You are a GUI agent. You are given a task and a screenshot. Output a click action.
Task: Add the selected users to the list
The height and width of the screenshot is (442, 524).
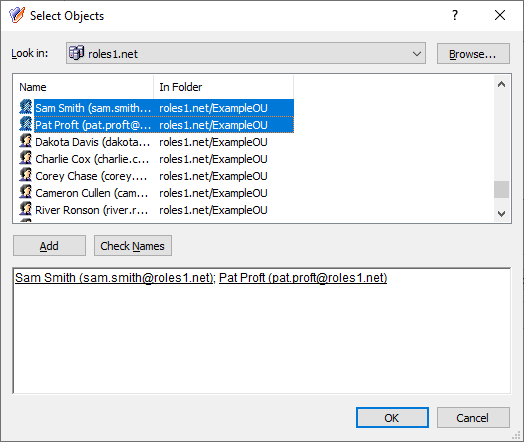click(x=49, y=246)
